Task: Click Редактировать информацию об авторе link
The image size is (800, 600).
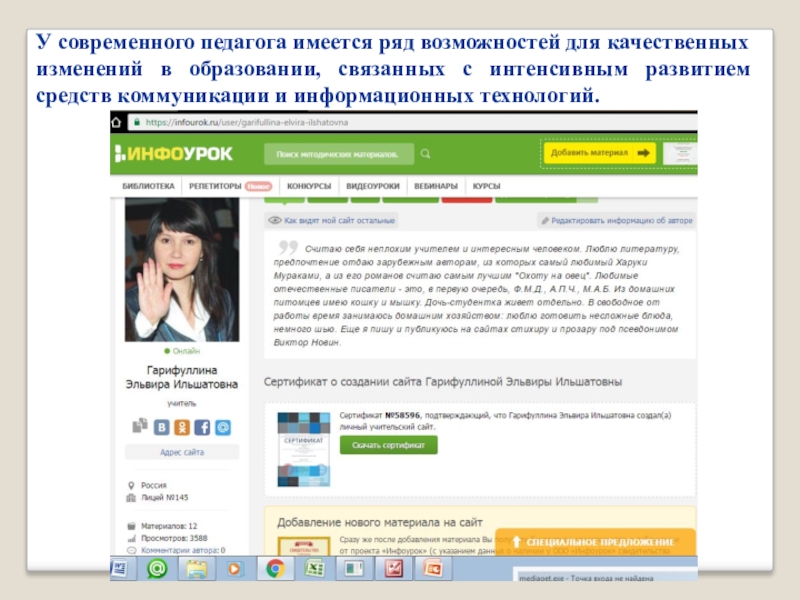Action: [x=622, y=220]
